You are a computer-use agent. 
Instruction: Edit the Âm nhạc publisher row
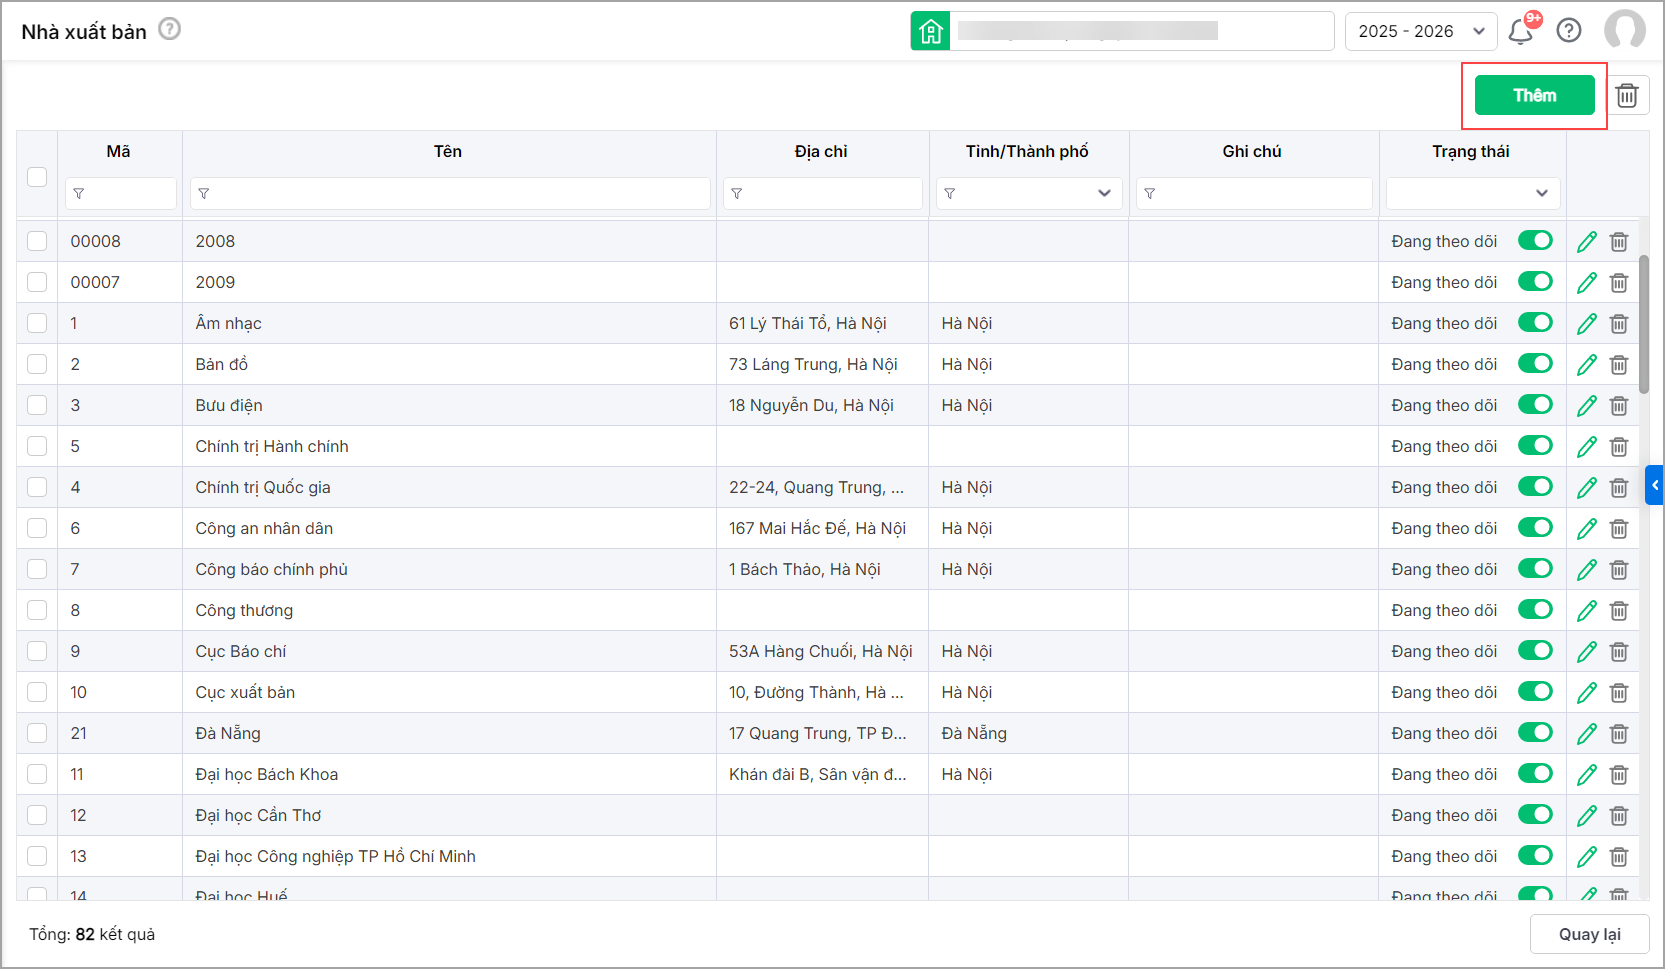coord(1586,324)
